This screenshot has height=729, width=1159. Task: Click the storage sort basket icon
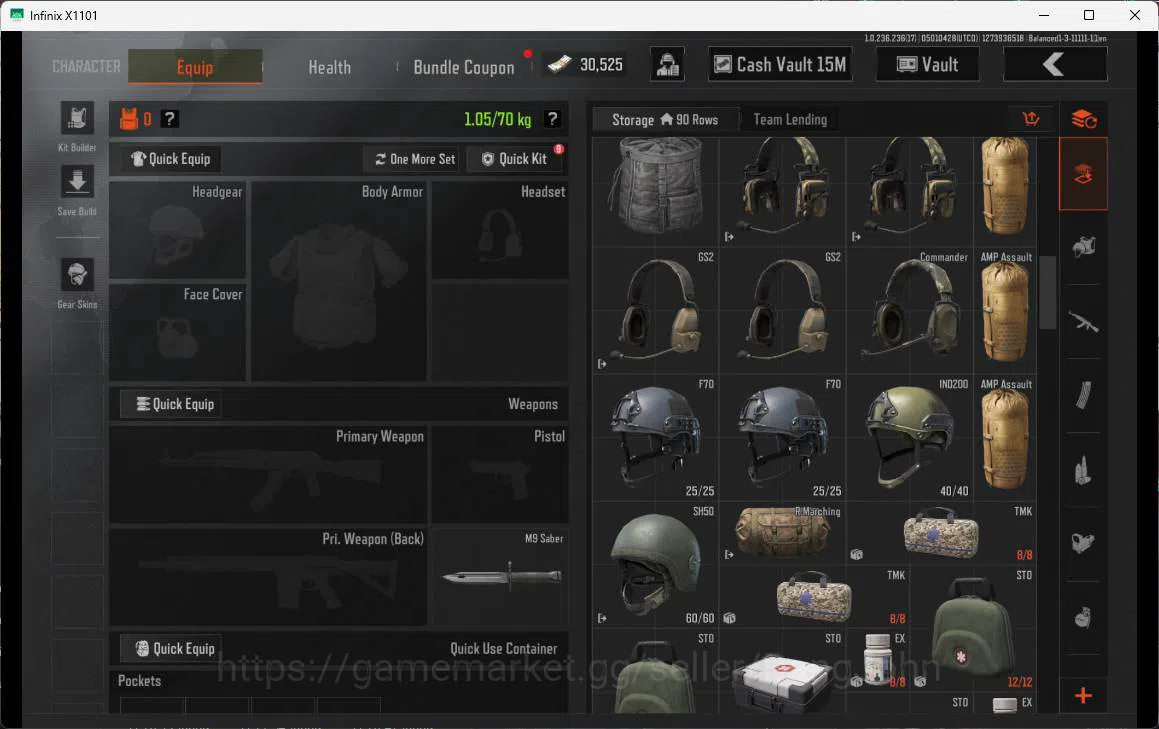1031,119
